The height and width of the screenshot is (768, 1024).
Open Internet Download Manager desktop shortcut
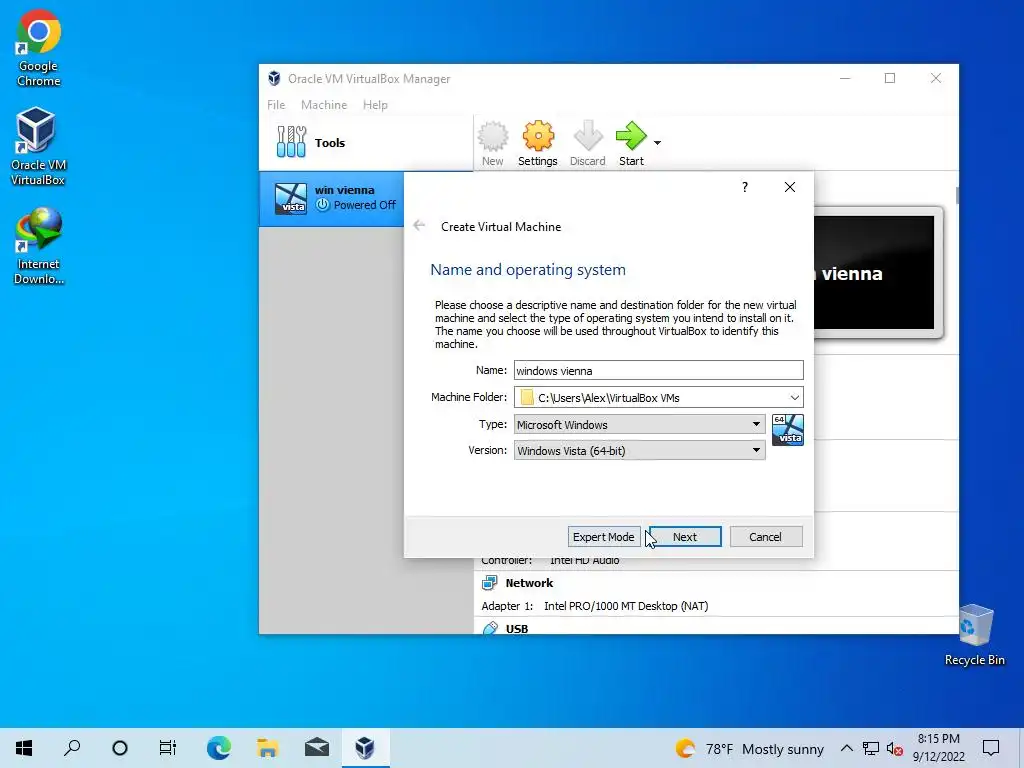click(39, 246)
